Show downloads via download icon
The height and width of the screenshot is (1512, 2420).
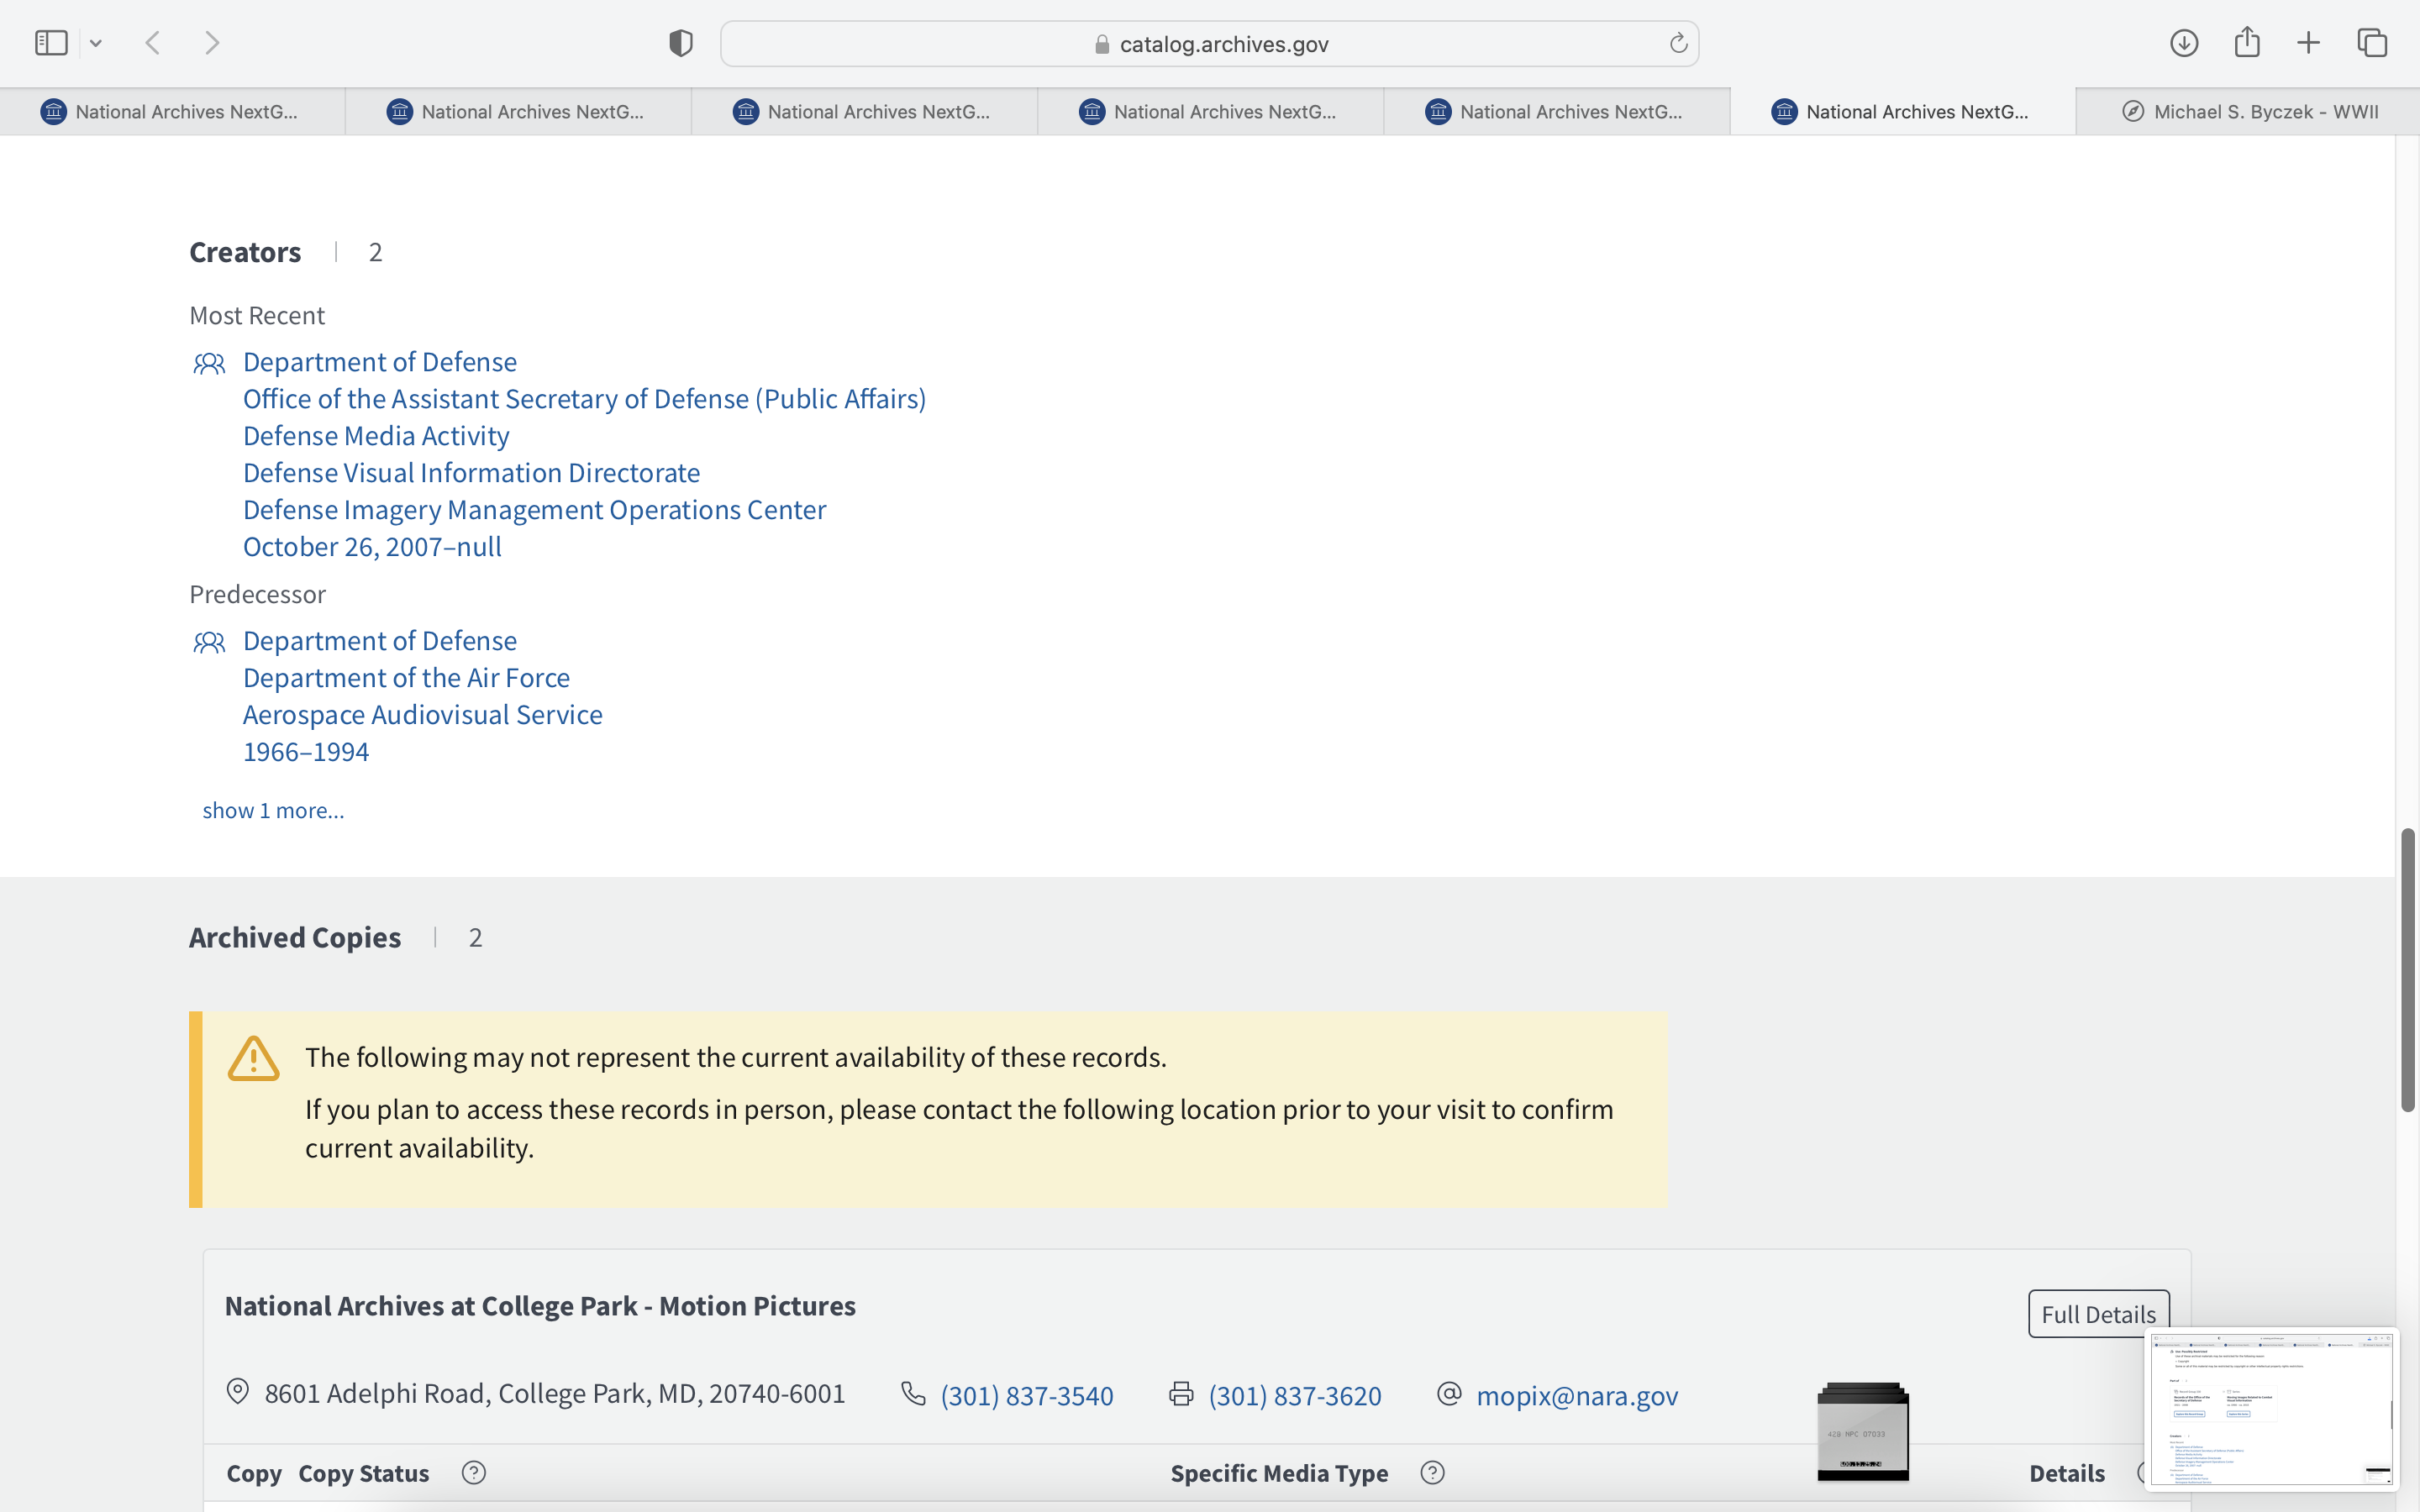tap(2184, 43)
